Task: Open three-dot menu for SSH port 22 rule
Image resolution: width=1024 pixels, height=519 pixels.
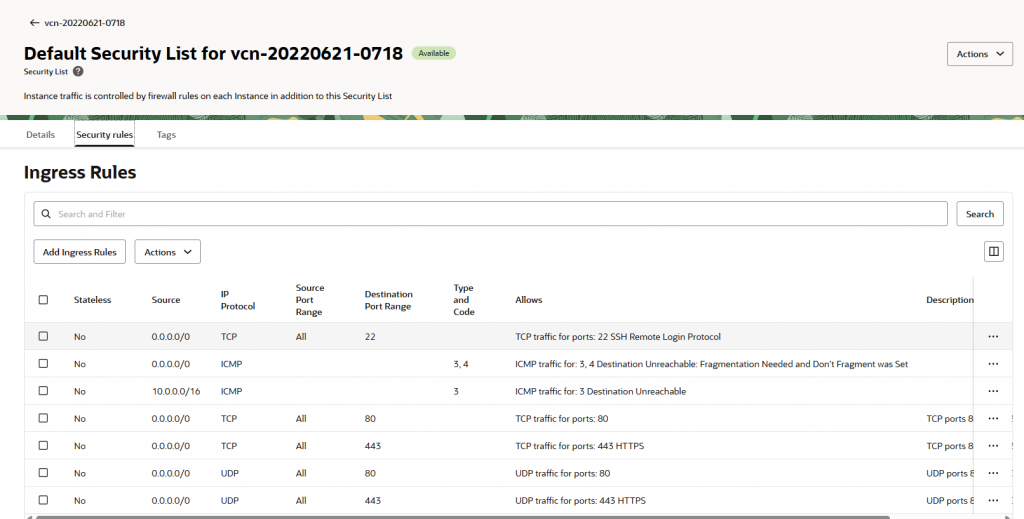Action: pyautogui.click(x=992, y=337)
